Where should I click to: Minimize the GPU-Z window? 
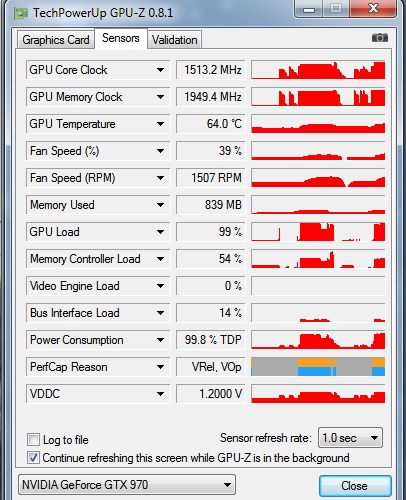click(x=309, y=8)
